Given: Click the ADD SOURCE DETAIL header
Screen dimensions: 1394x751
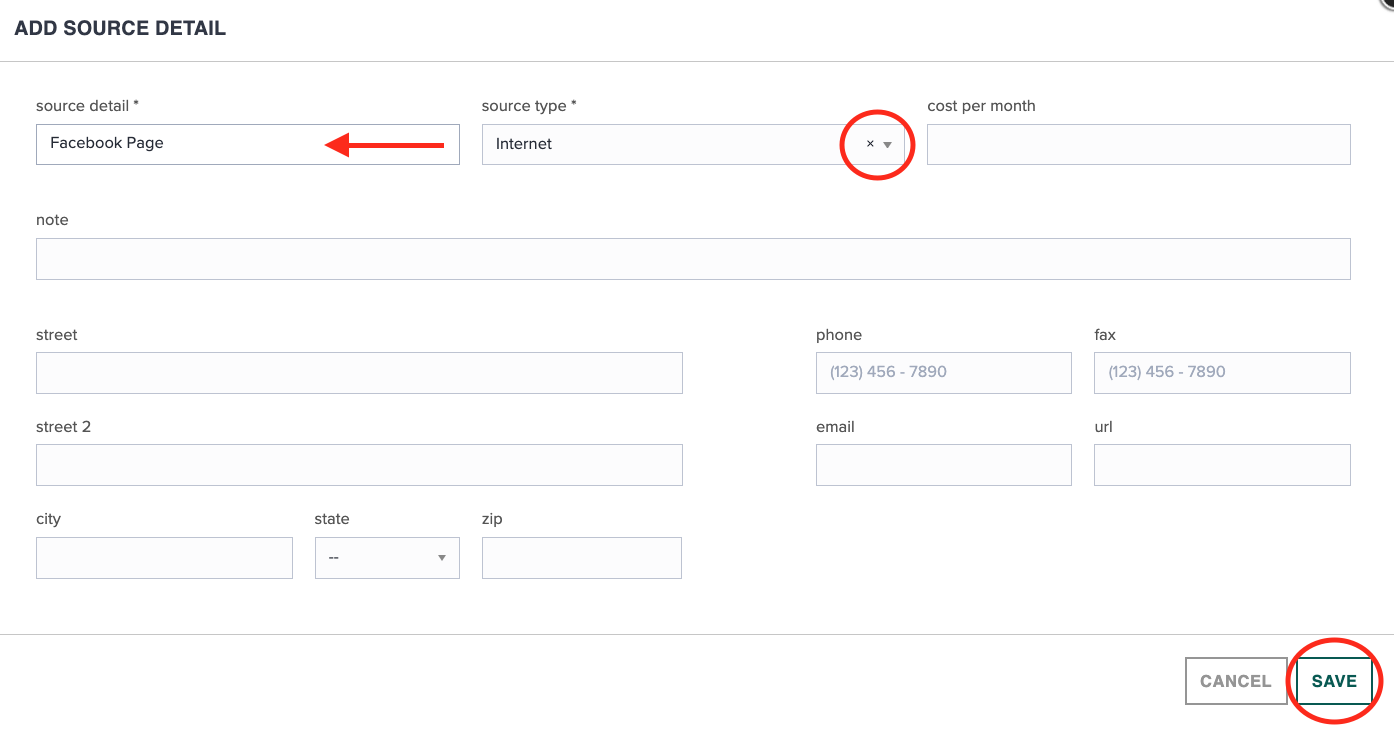Looking at the screenshot, I should (x=120, y=27).
